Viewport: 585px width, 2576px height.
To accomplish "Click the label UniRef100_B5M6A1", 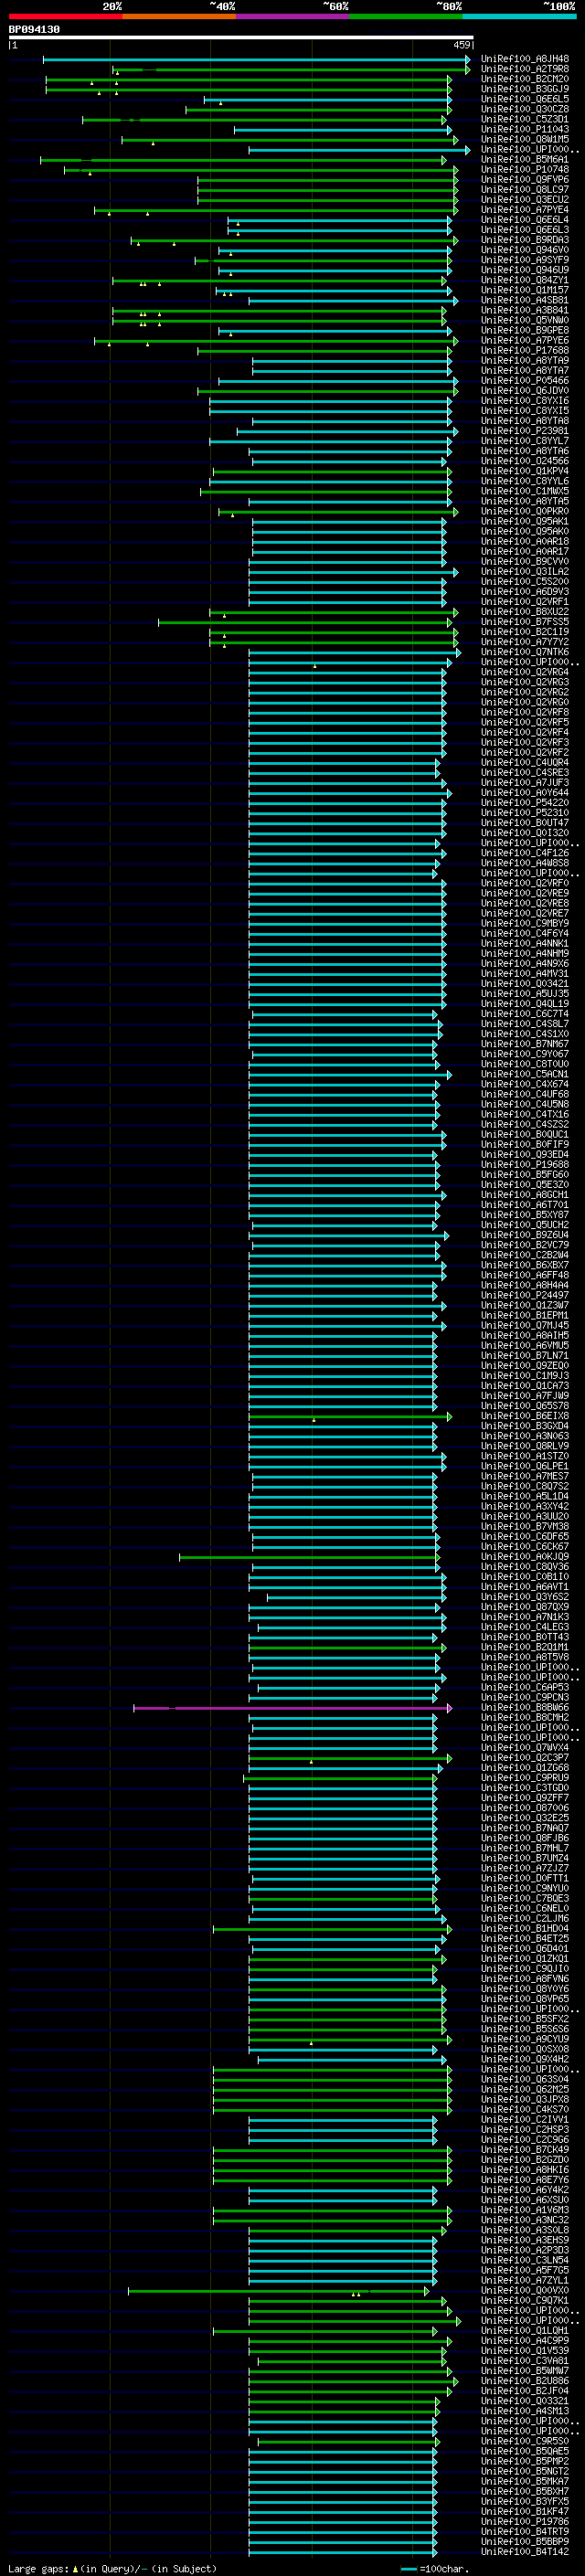I will pos(525,159).
